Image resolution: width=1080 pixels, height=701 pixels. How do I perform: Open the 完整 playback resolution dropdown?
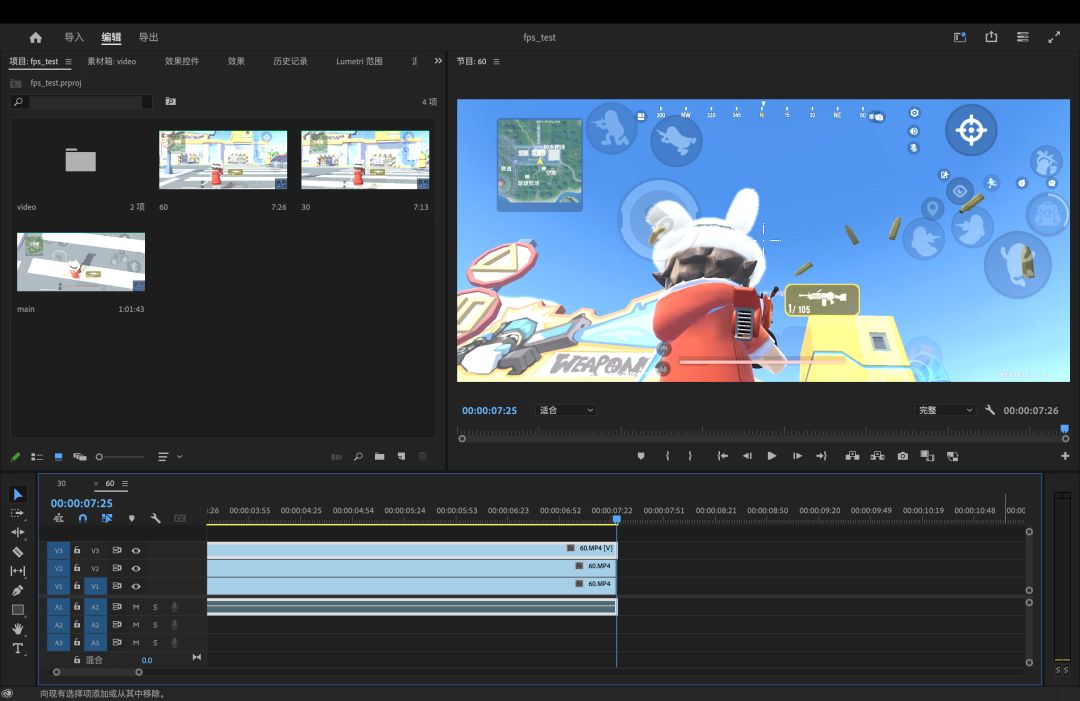click(x=945, y=410)
